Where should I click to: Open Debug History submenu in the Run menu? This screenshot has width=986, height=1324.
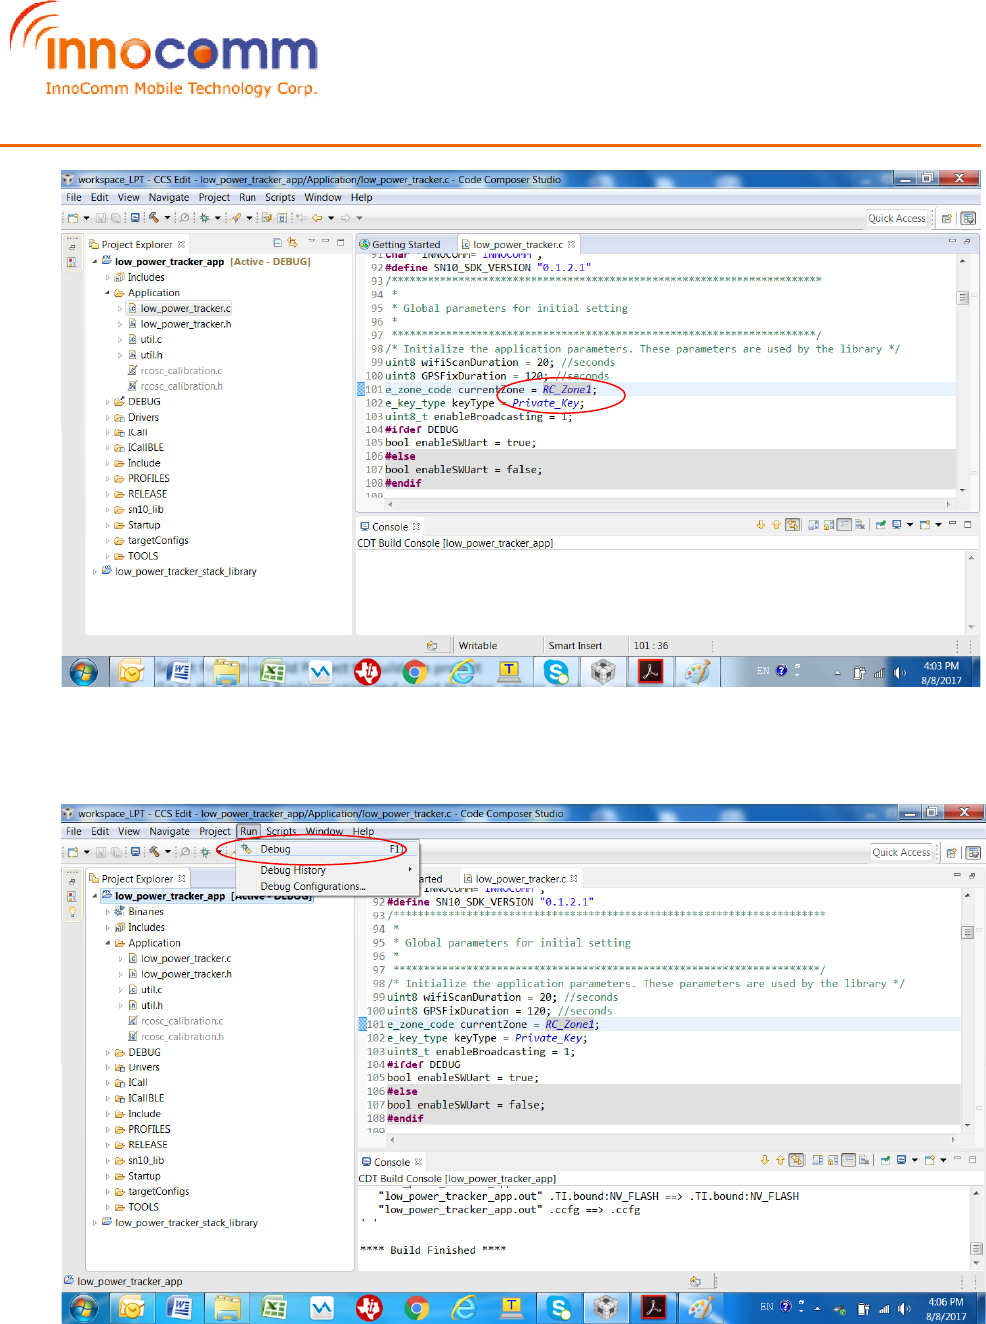(x=322, y=870)
